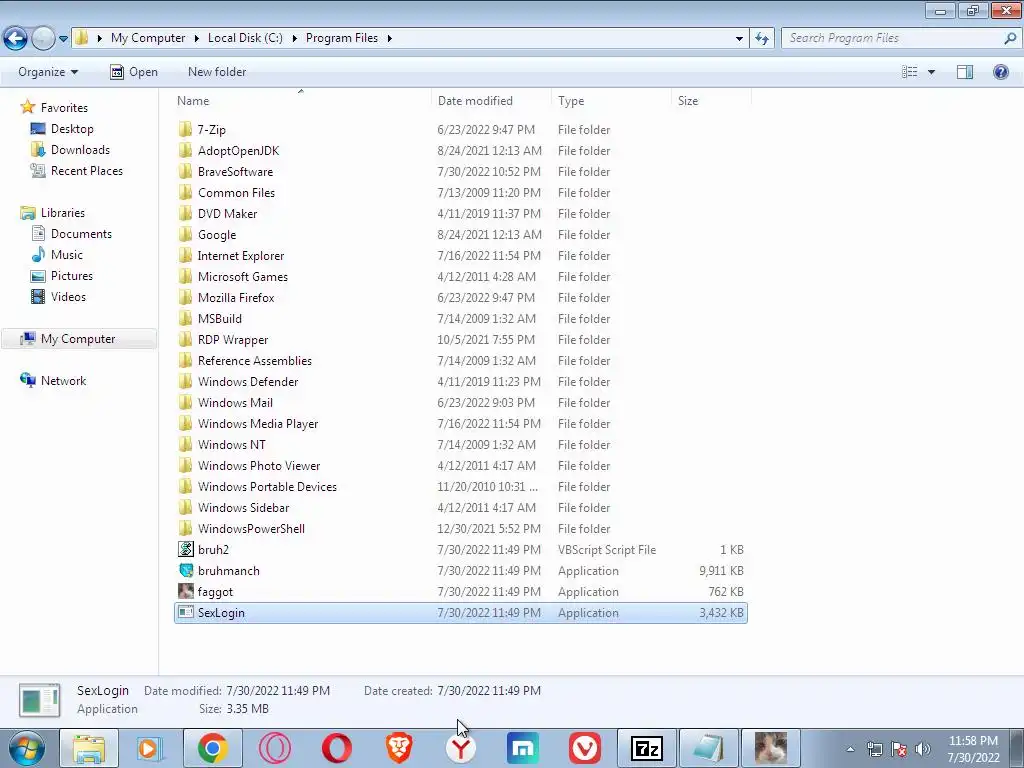Click the search magnifier icon
1024x768 pixels.
[x=1010, y=38]
